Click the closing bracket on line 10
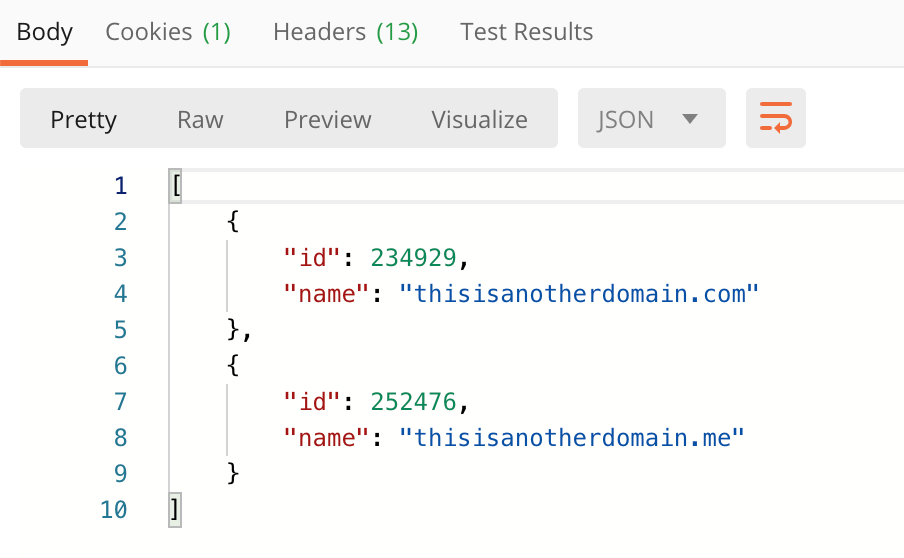 175,510
